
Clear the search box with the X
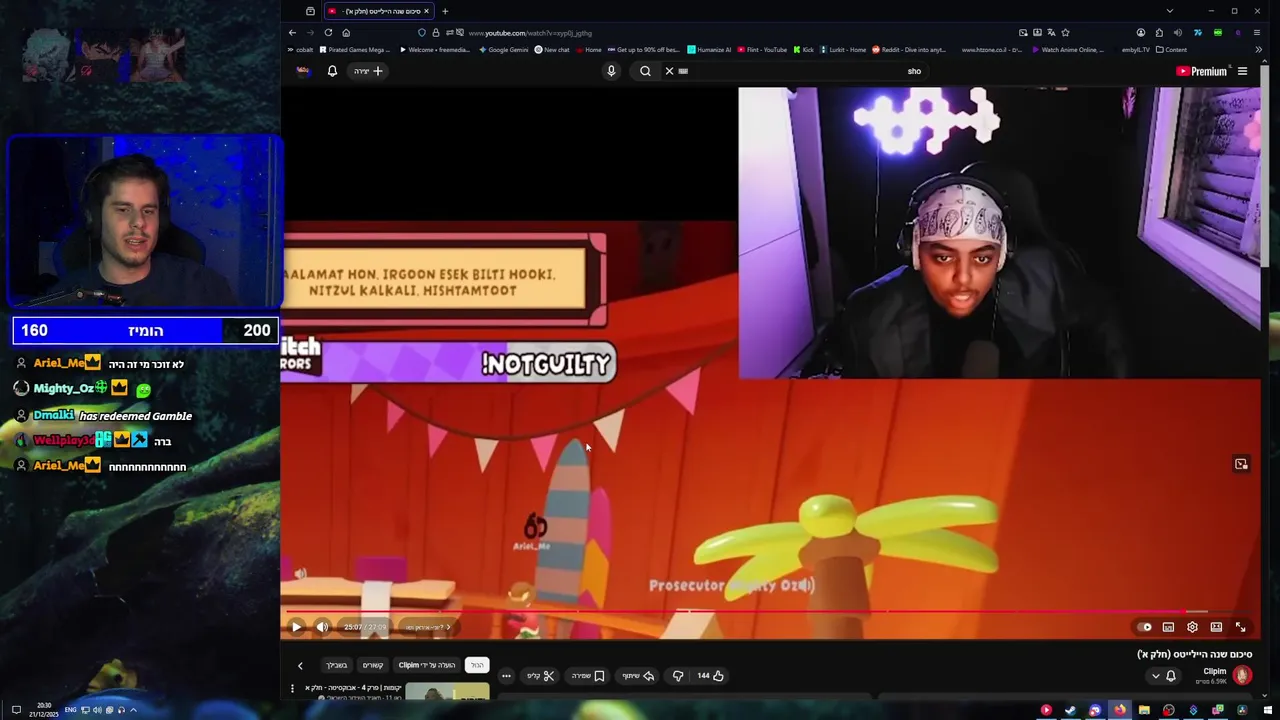point(669,71)
